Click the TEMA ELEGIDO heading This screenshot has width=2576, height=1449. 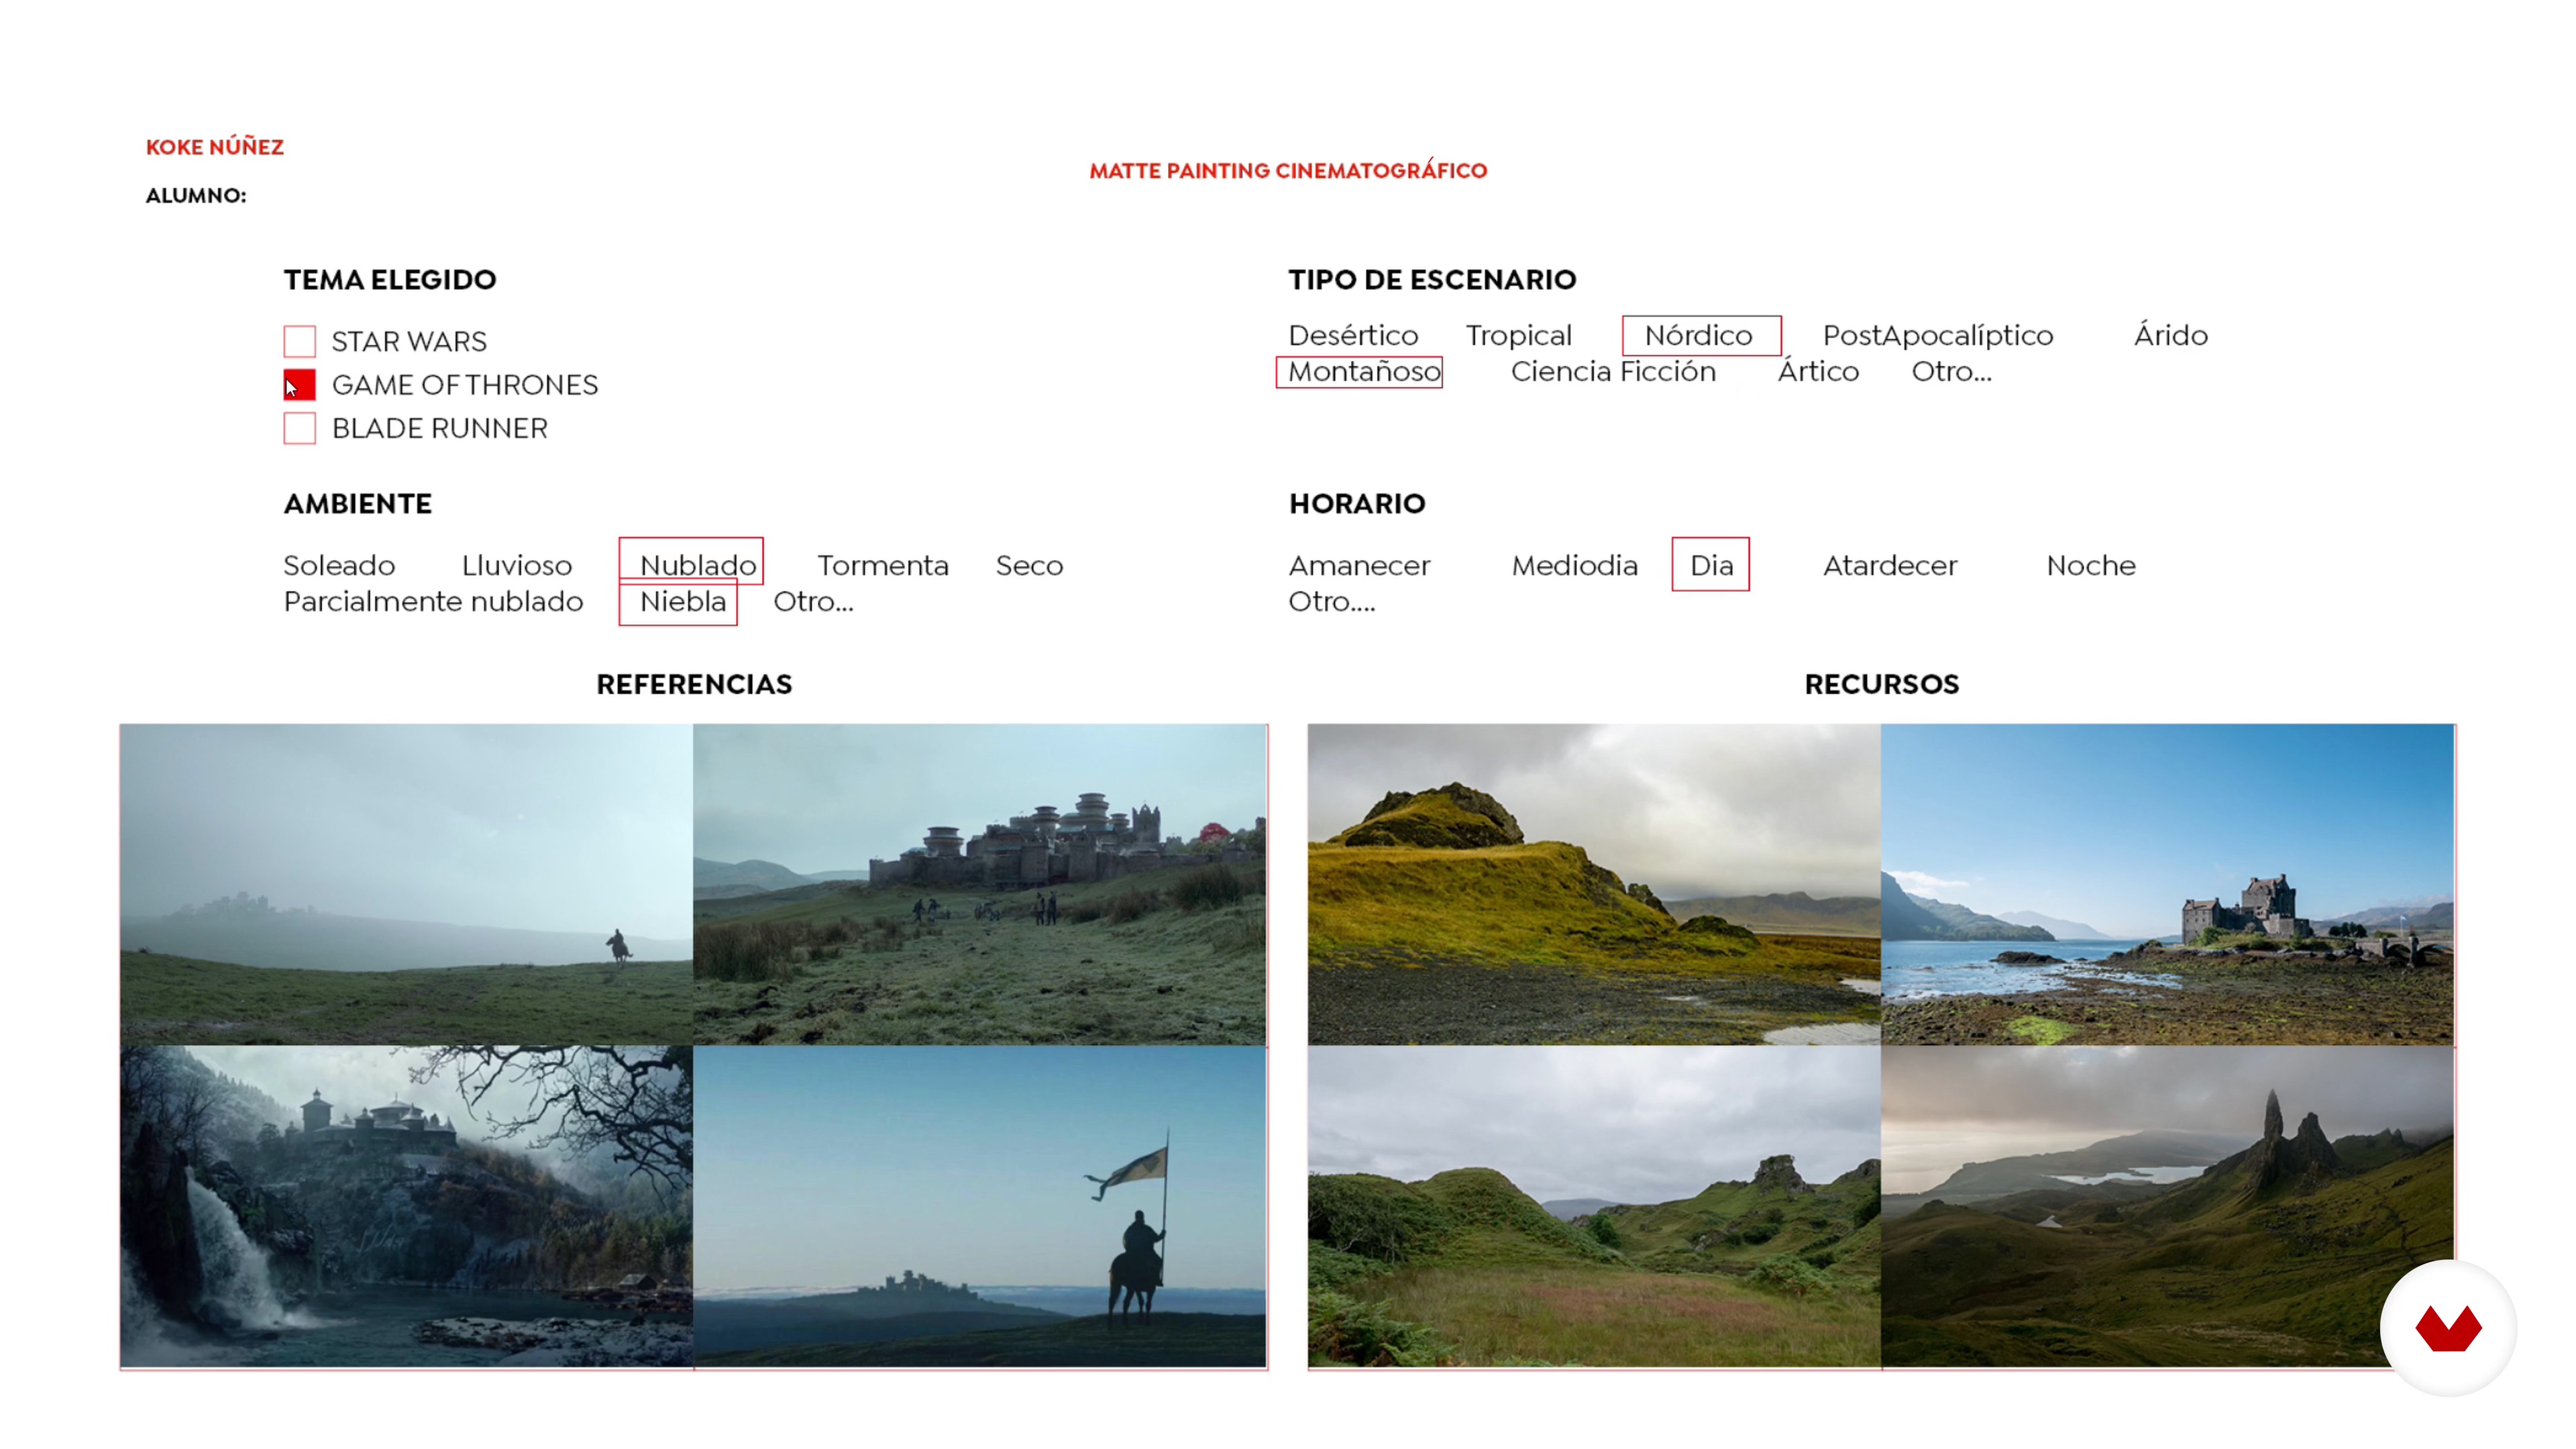coord(390,279)
